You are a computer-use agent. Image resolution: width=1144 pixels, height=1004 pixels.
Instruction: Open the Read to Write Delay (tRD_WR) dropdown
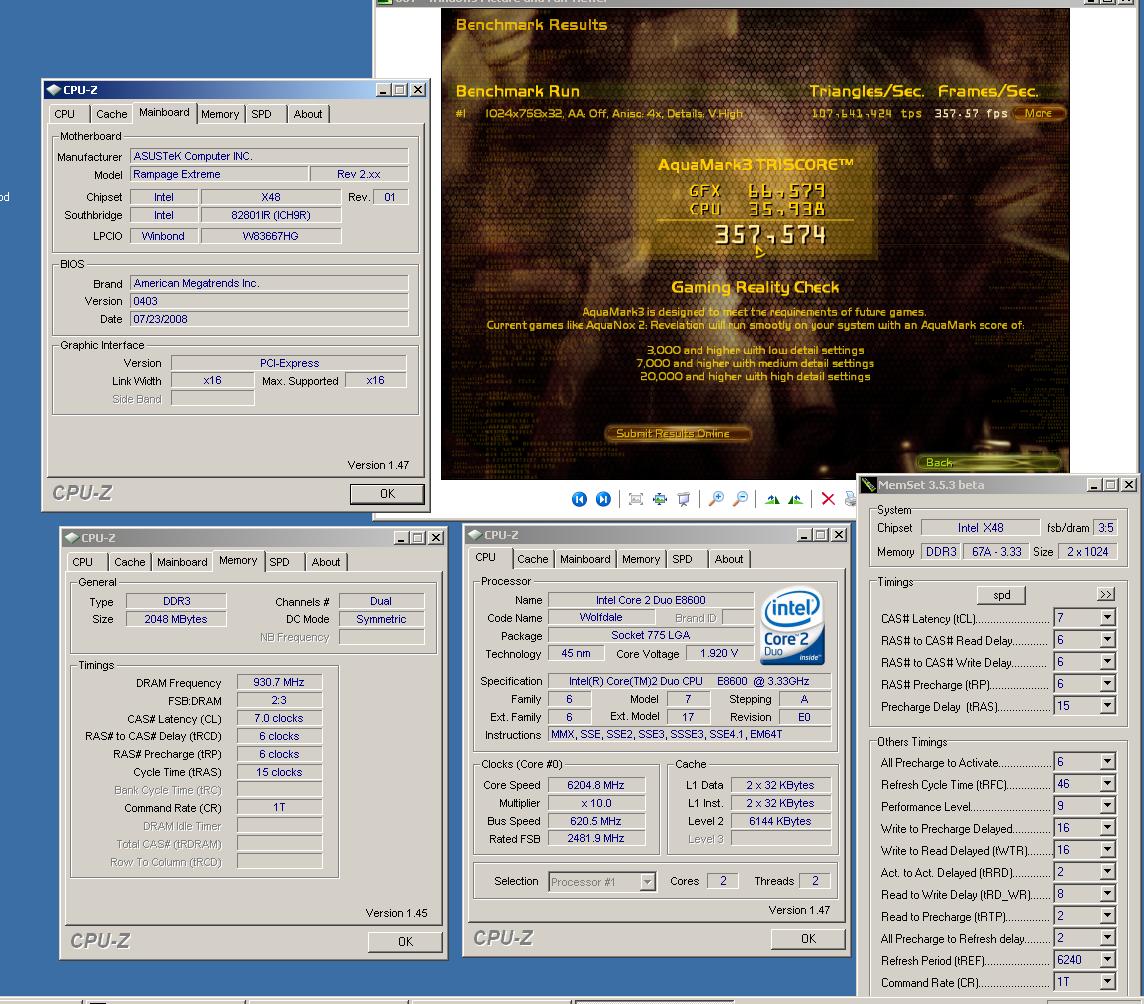(1107, 894)
